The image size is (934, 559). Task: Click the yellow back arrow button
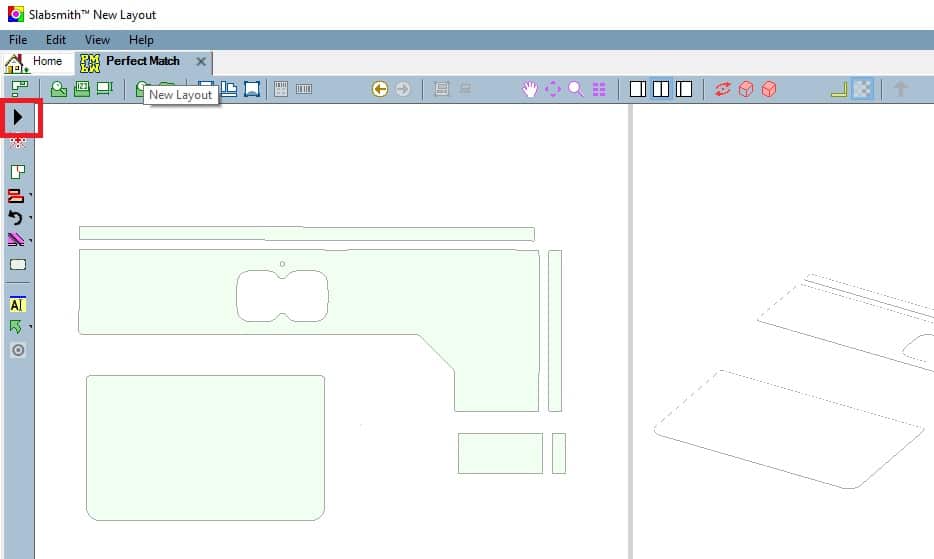[x=380, y=90]
